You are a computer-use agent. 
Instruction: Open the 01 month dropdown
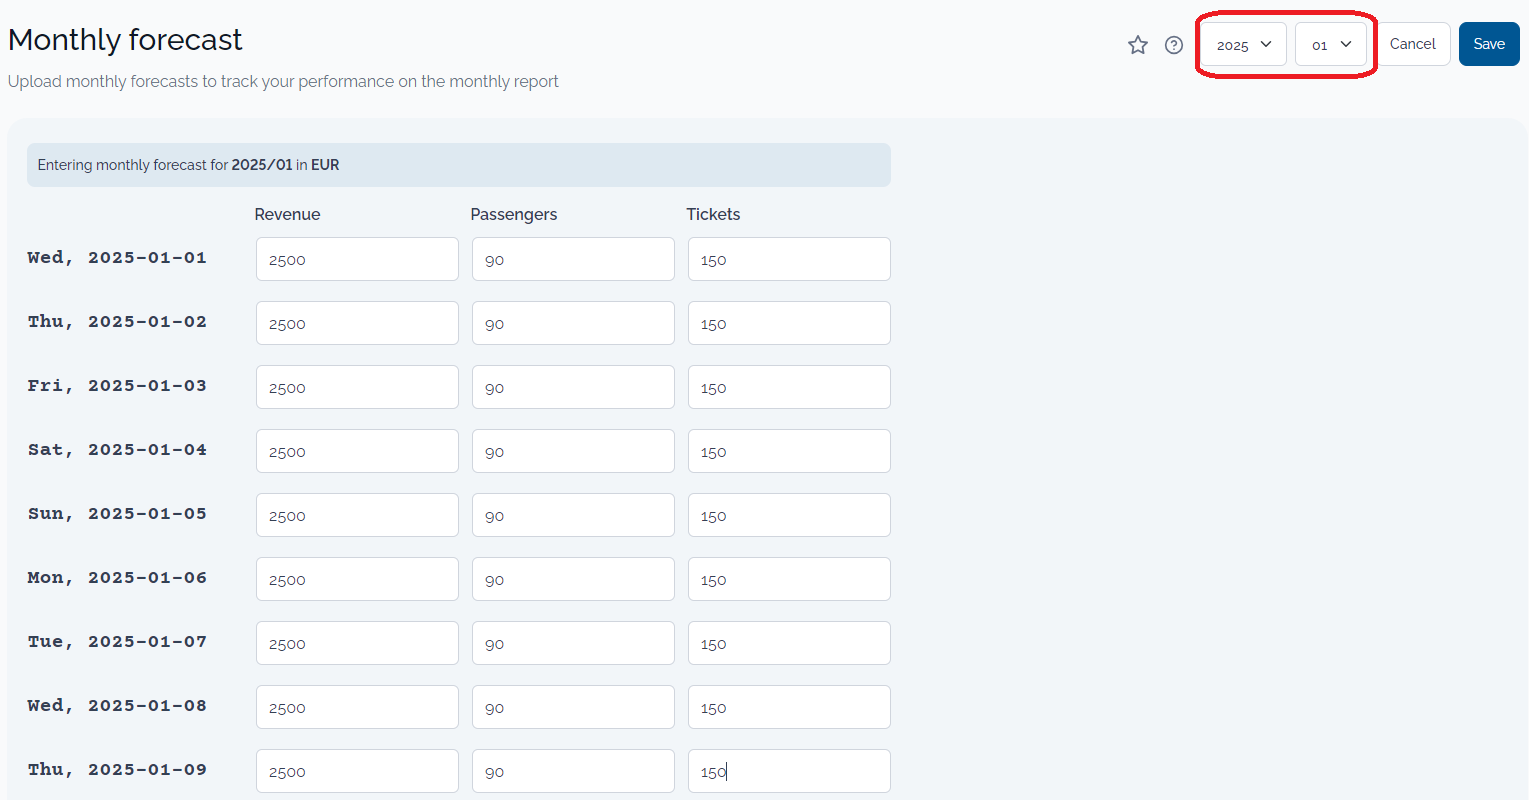coord(1331,44)
